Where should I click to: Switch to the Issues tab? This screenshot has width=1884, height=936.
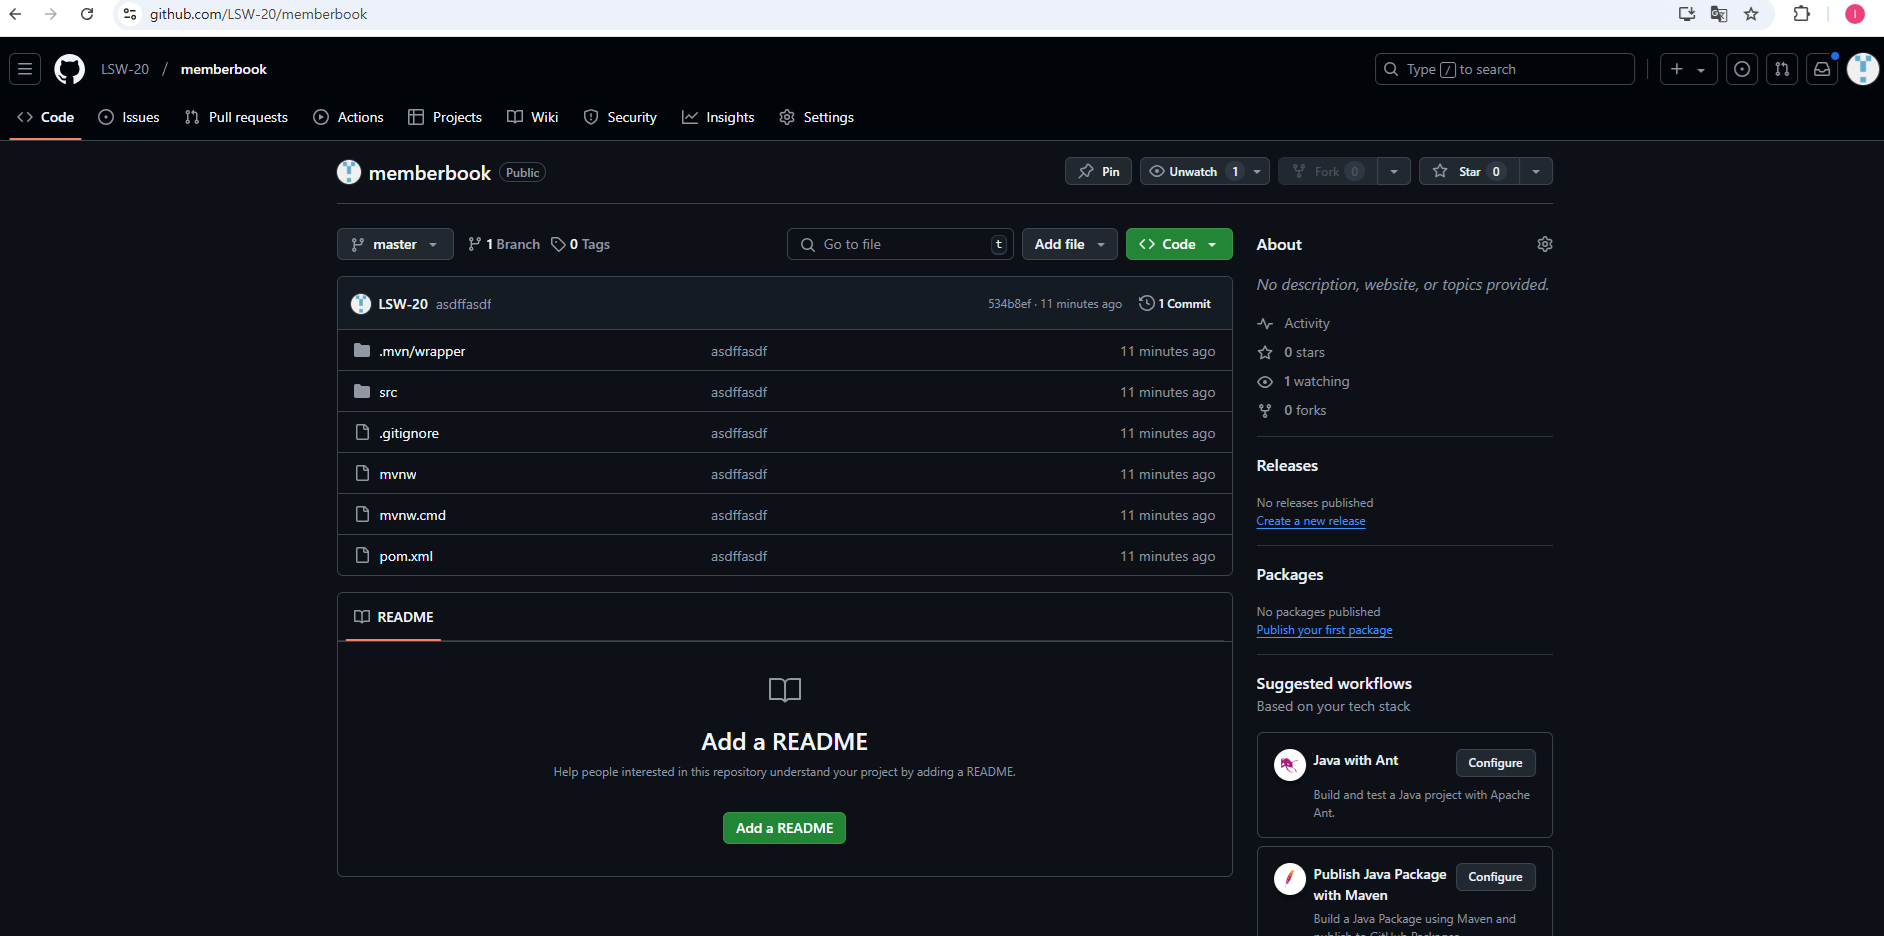click(129, 117)
